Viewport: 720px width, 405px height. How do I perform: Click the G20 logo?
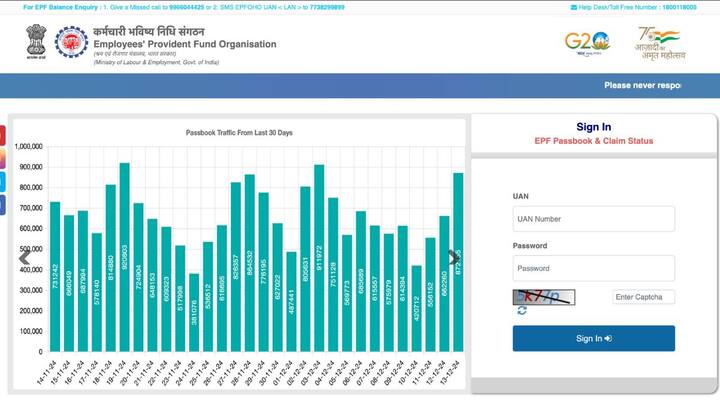coord(586,43)
